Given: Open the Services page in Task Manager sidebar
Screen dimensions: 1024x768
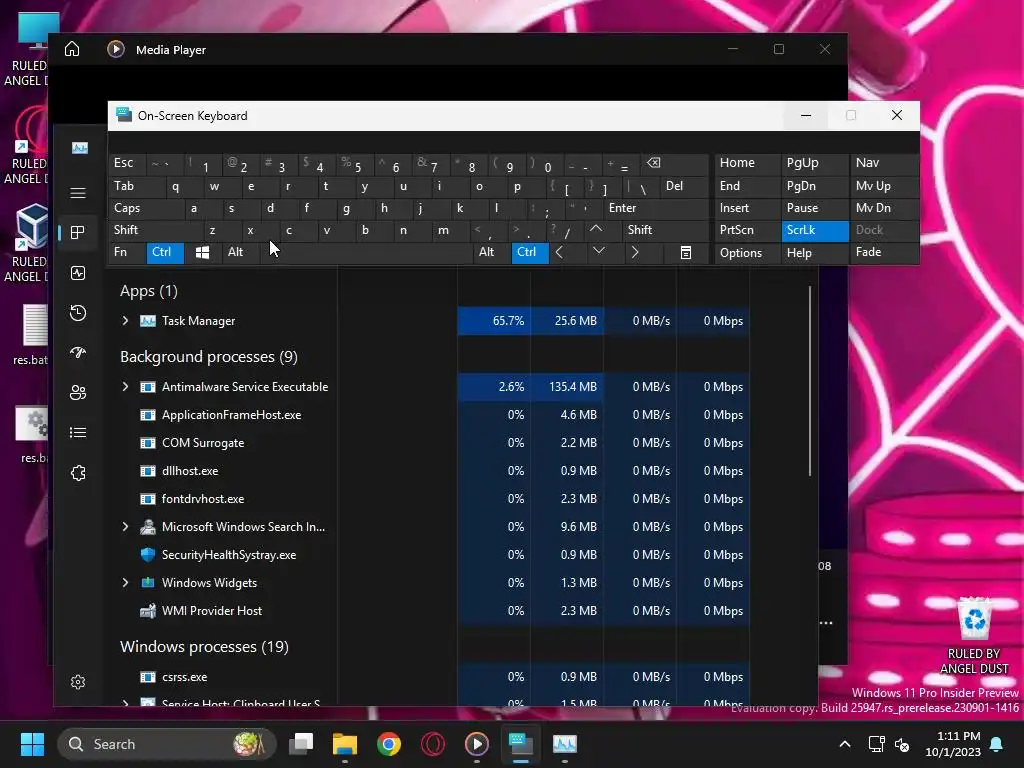Looking at the screenshot, I should pyautogui.click(x=78, y=473).
